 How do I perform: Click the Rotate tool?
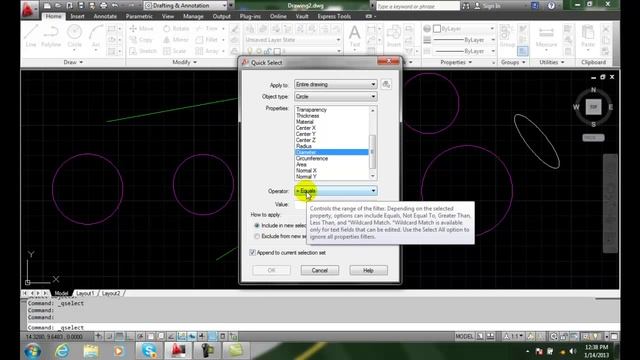tap(176, 29)
